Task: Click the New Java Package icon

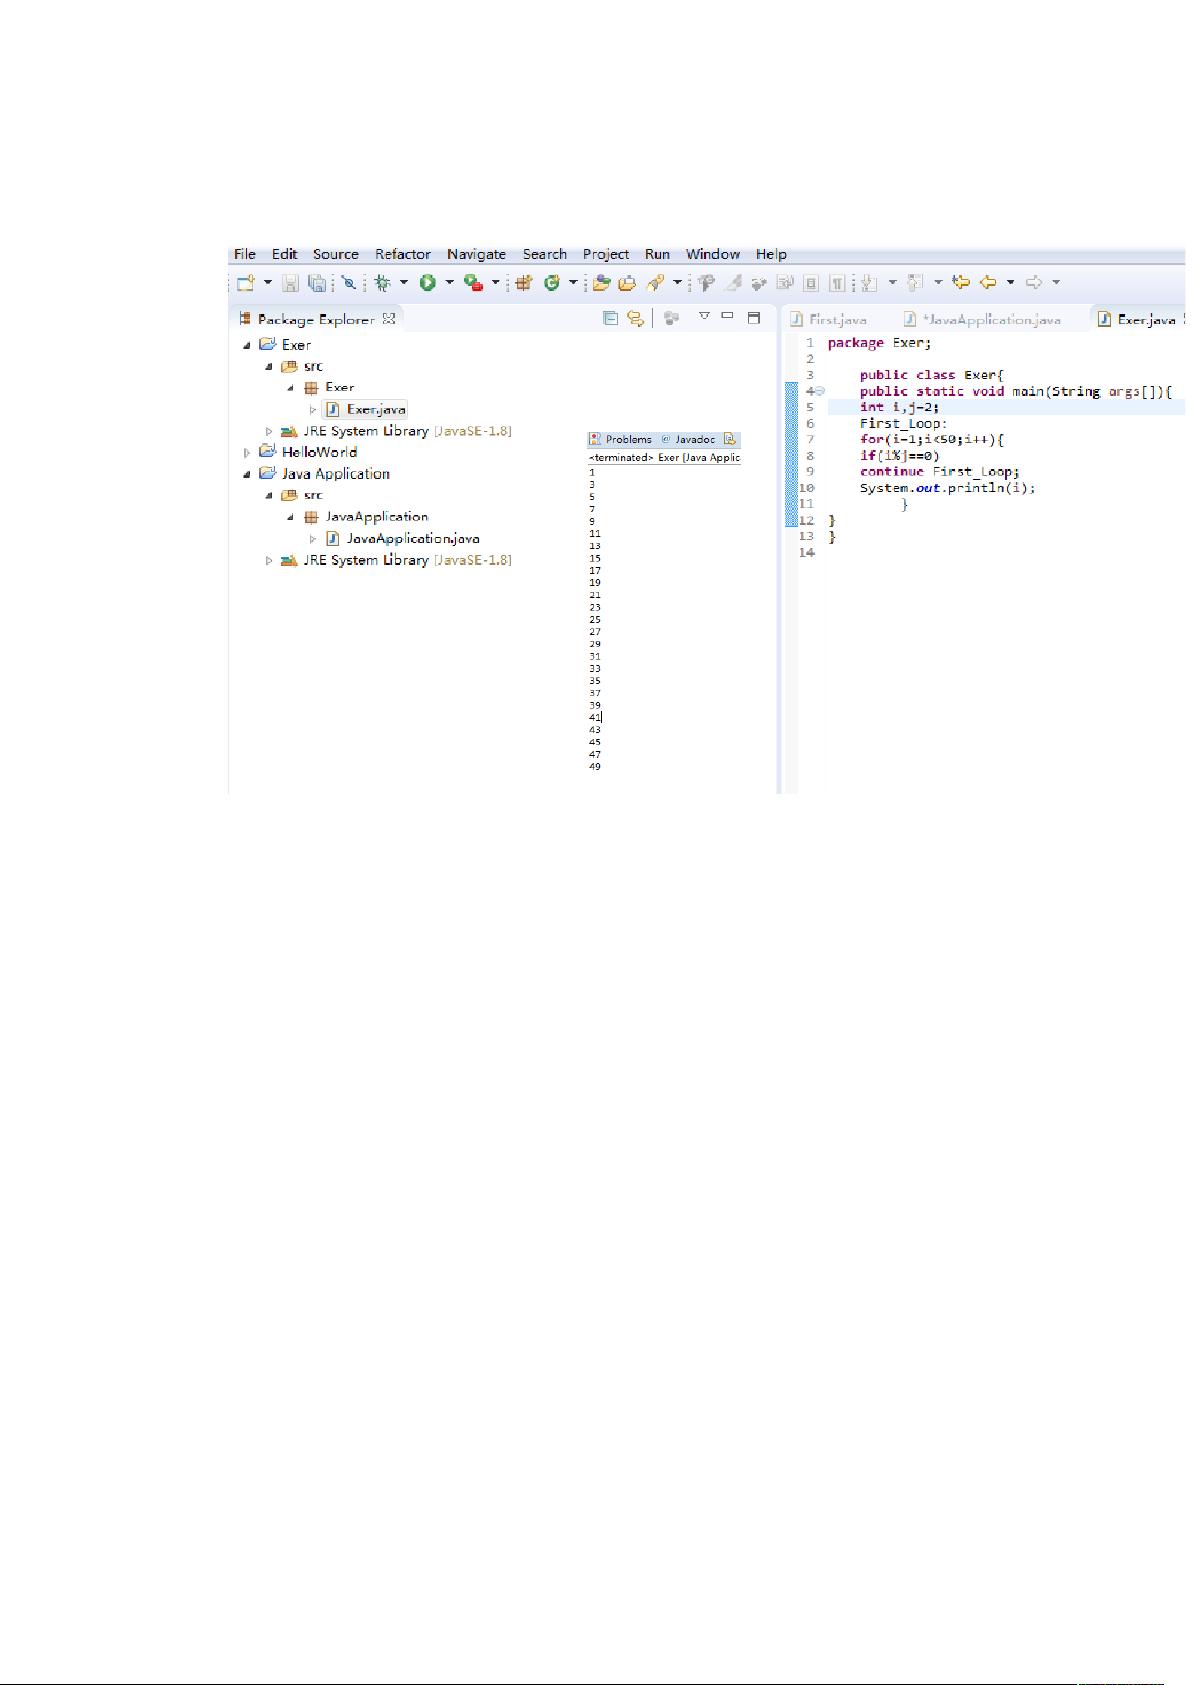Action: tap(523, 283)
